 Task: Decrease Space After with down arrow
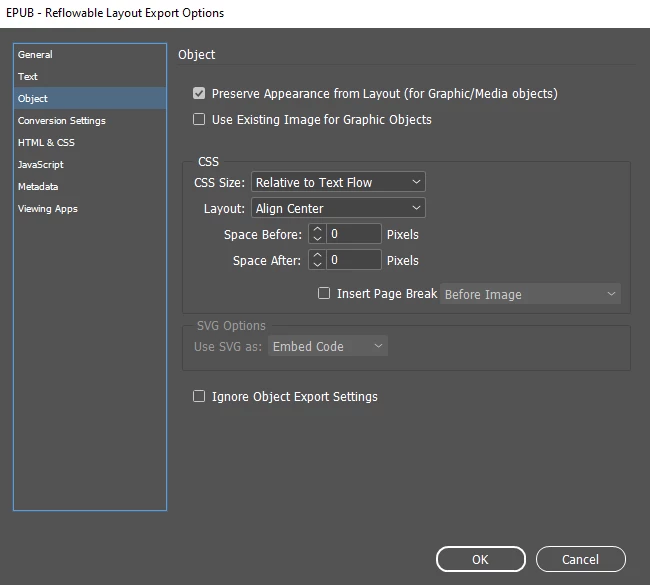coord(318,265)
